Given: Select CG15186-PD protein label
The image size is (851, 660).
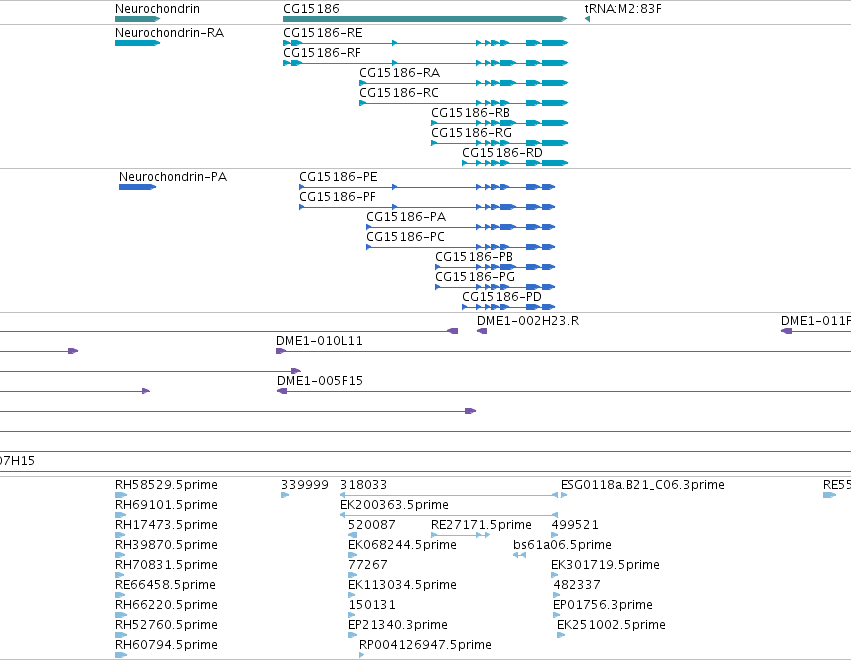Looking at the screenshot, I should click(502, 297).
